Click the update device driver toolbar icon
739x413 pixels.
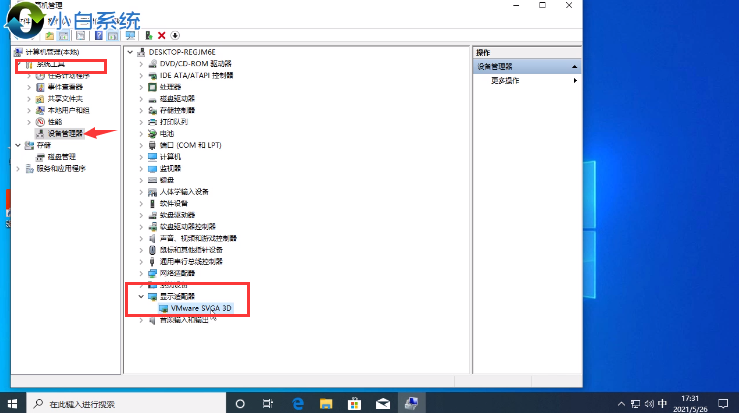148,35
